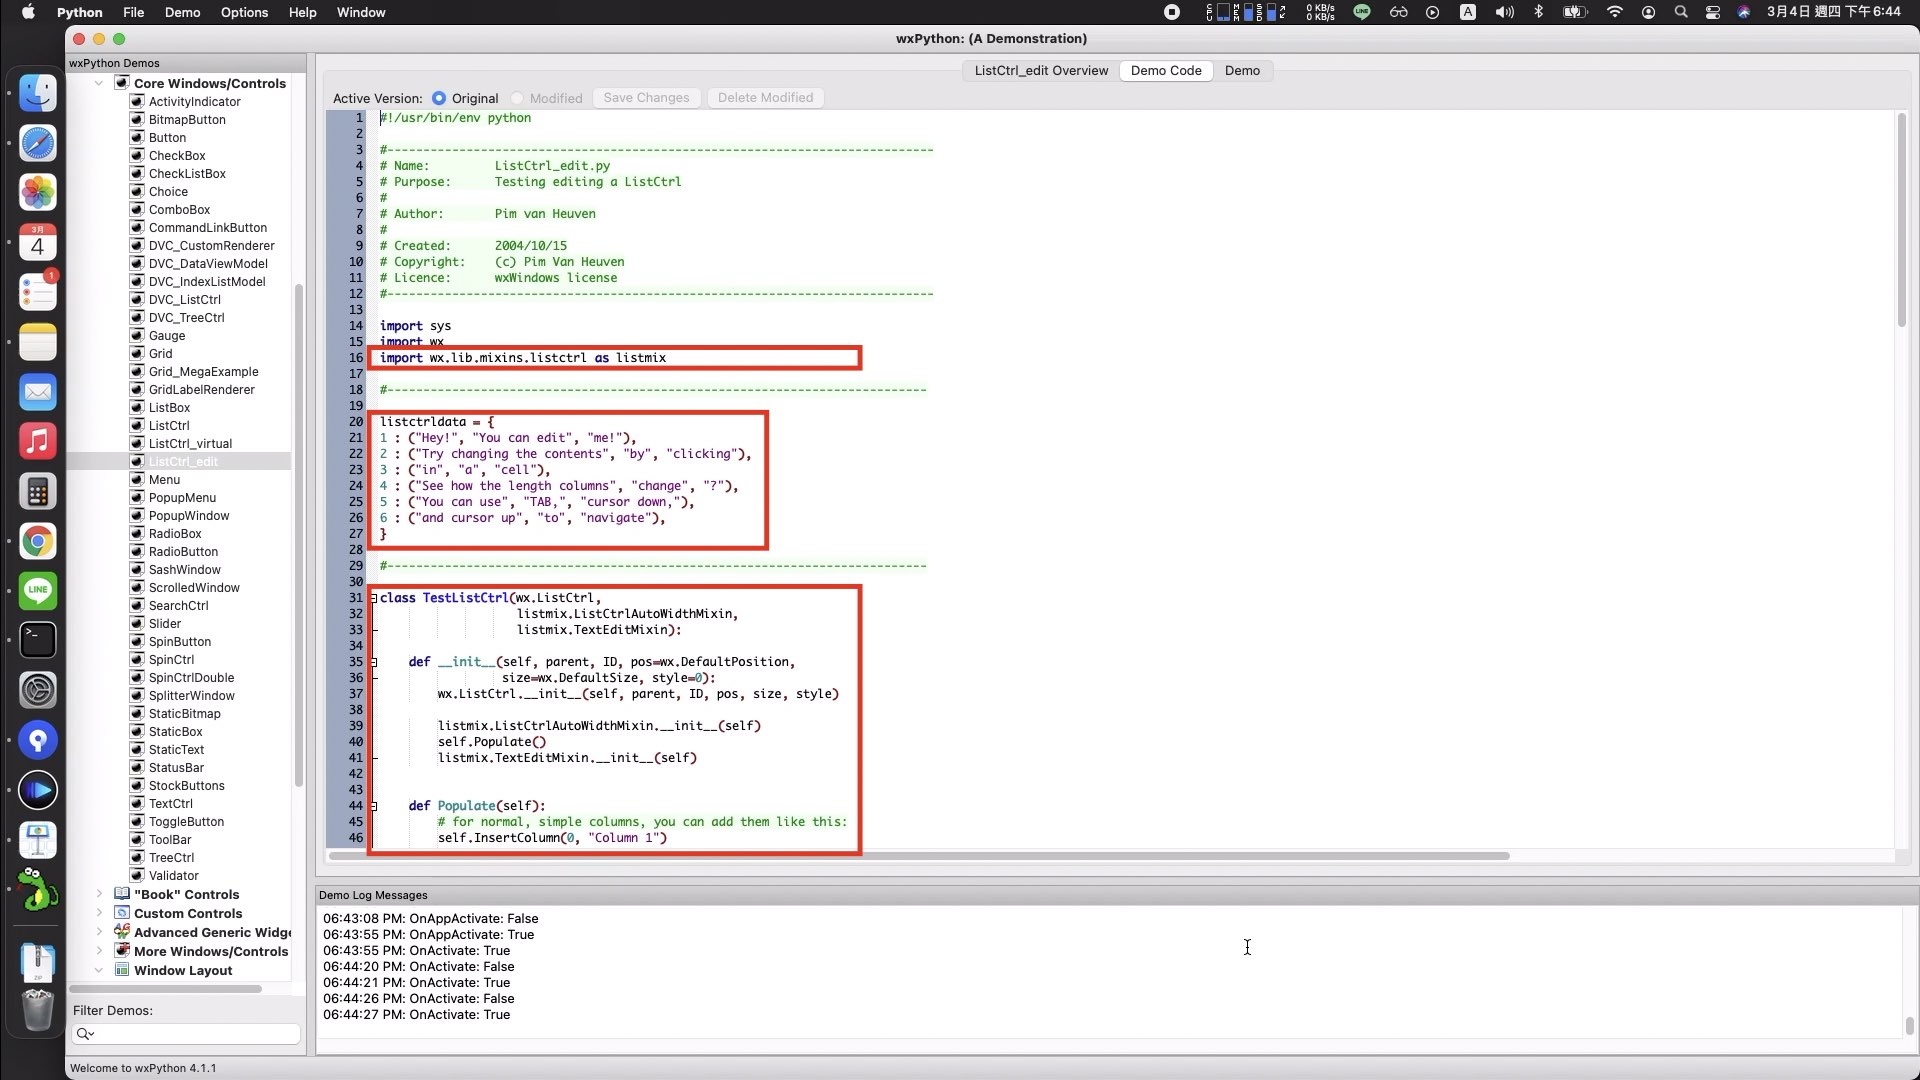The image size is (1920, 1080).
Task: Fold the TestListCtrl class code block
Action: (374, 598)
